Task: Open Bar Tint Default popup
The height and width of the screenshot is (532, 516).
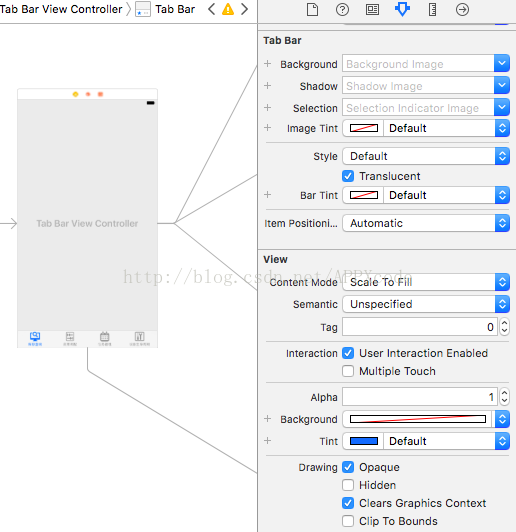Action: 446,195
